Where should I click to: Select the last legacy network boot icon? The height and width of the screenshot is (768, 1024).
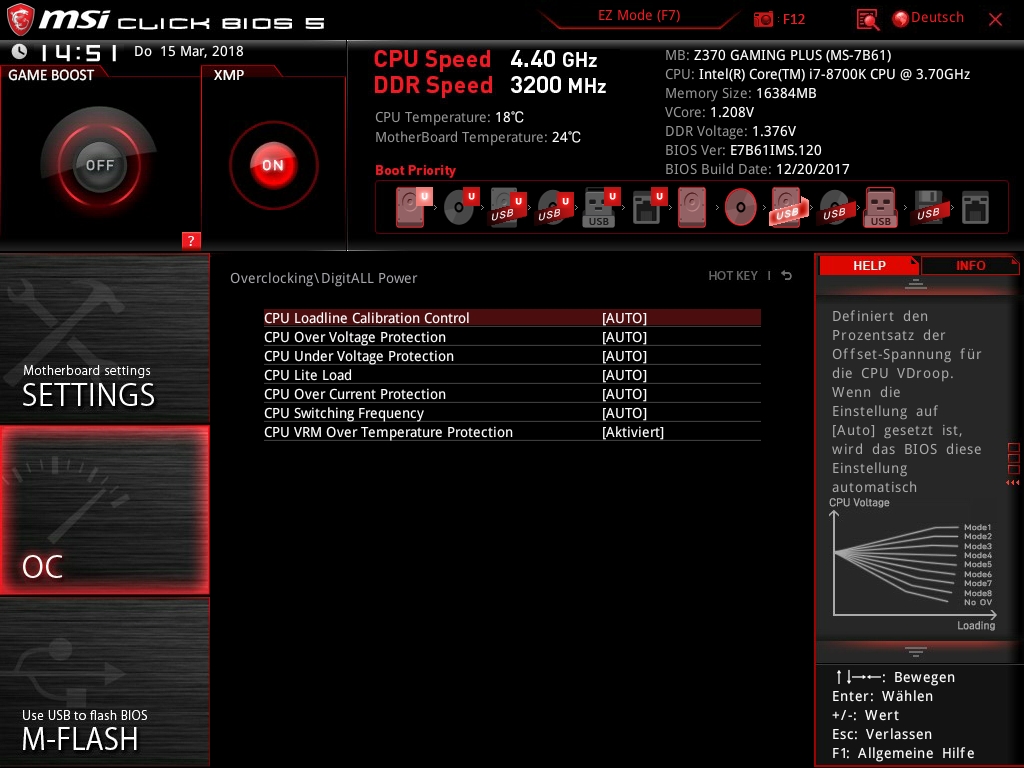coord(976,208)
